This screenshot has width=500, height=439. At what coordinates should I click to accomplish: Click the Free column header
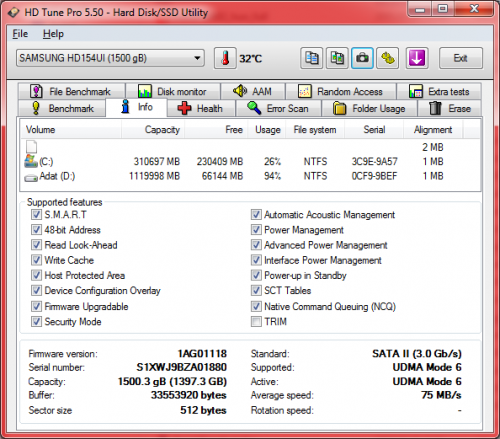[x=216, y=129]
